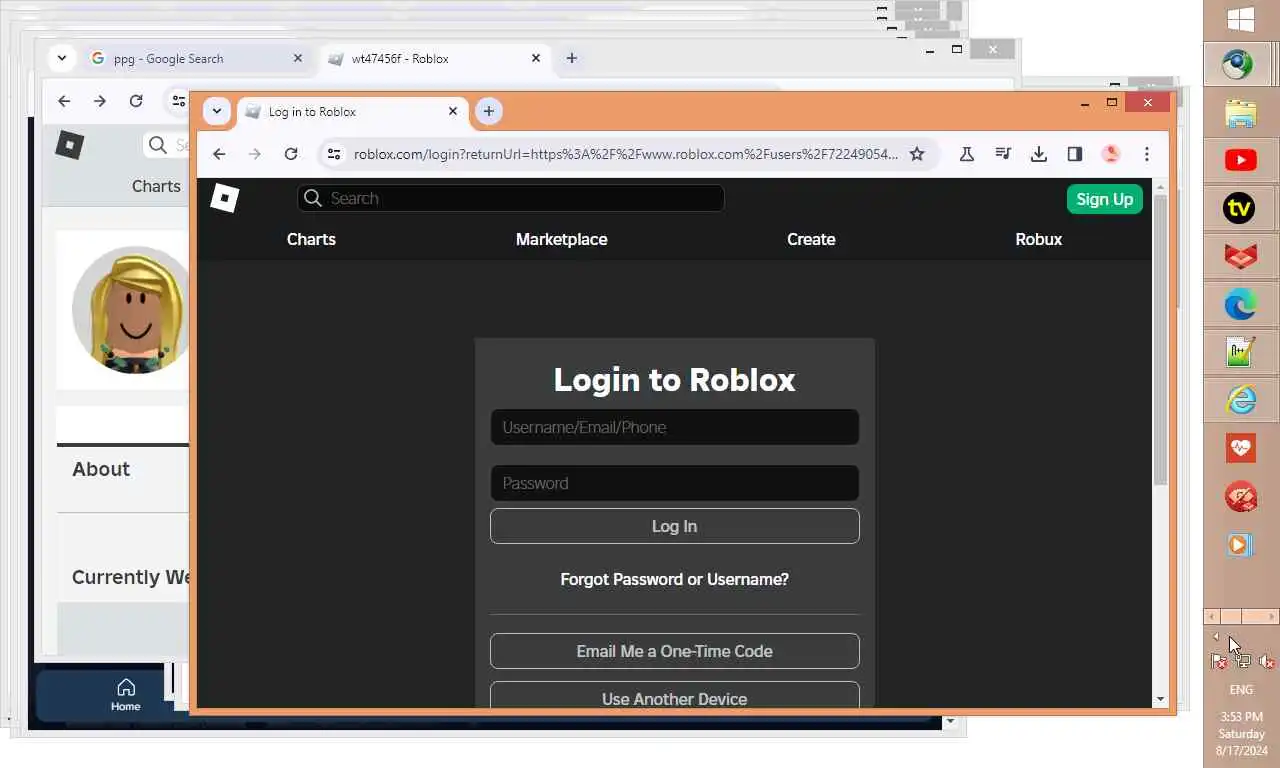Focus the Username/Email/Phone field
This screenshot has width=1280, height=768.
point(674,427)
